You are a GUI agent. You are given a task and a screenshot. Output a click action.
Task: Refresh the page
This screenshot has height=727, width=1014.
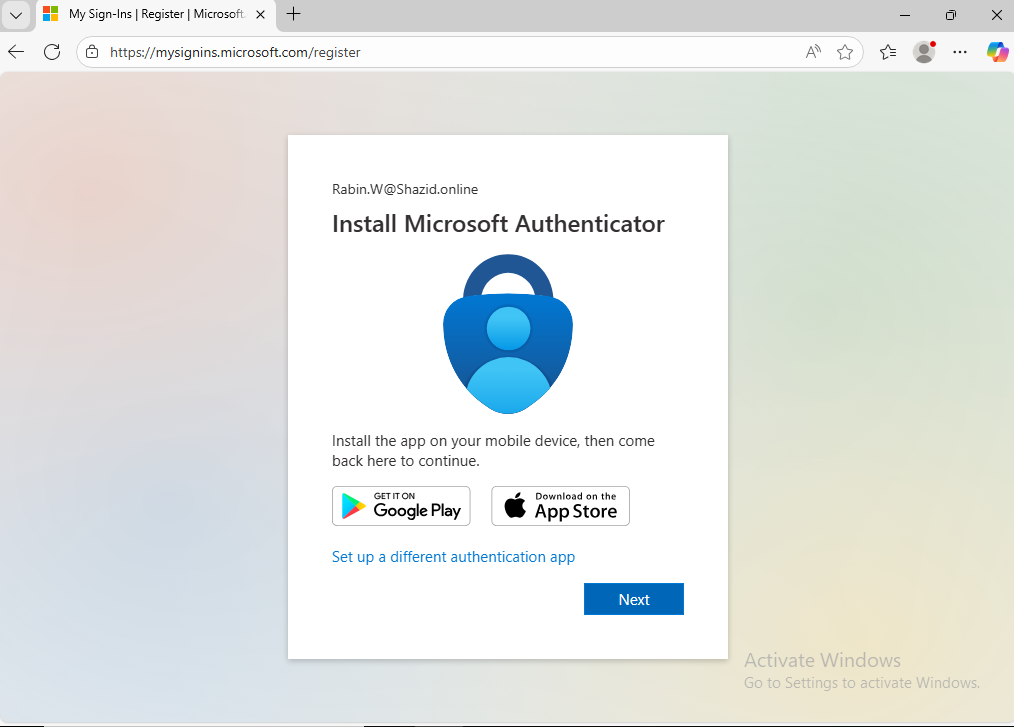coord(52,52)
